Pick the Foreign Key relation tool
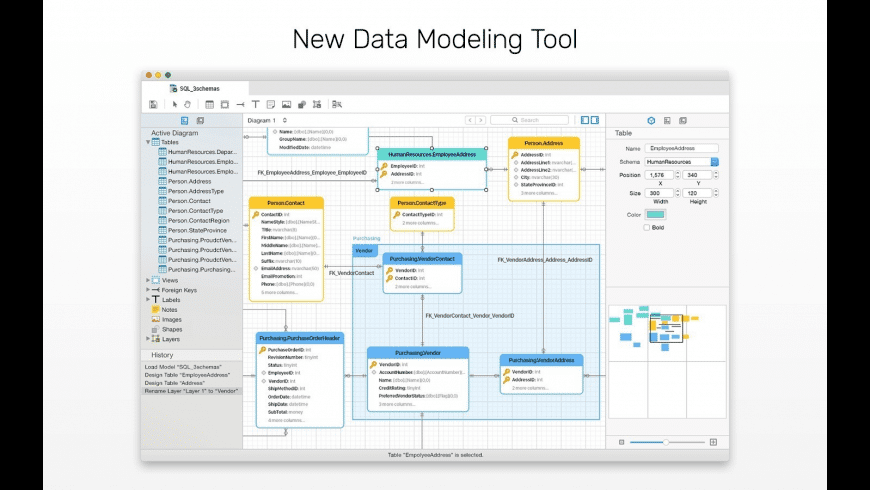 (240, 104)
